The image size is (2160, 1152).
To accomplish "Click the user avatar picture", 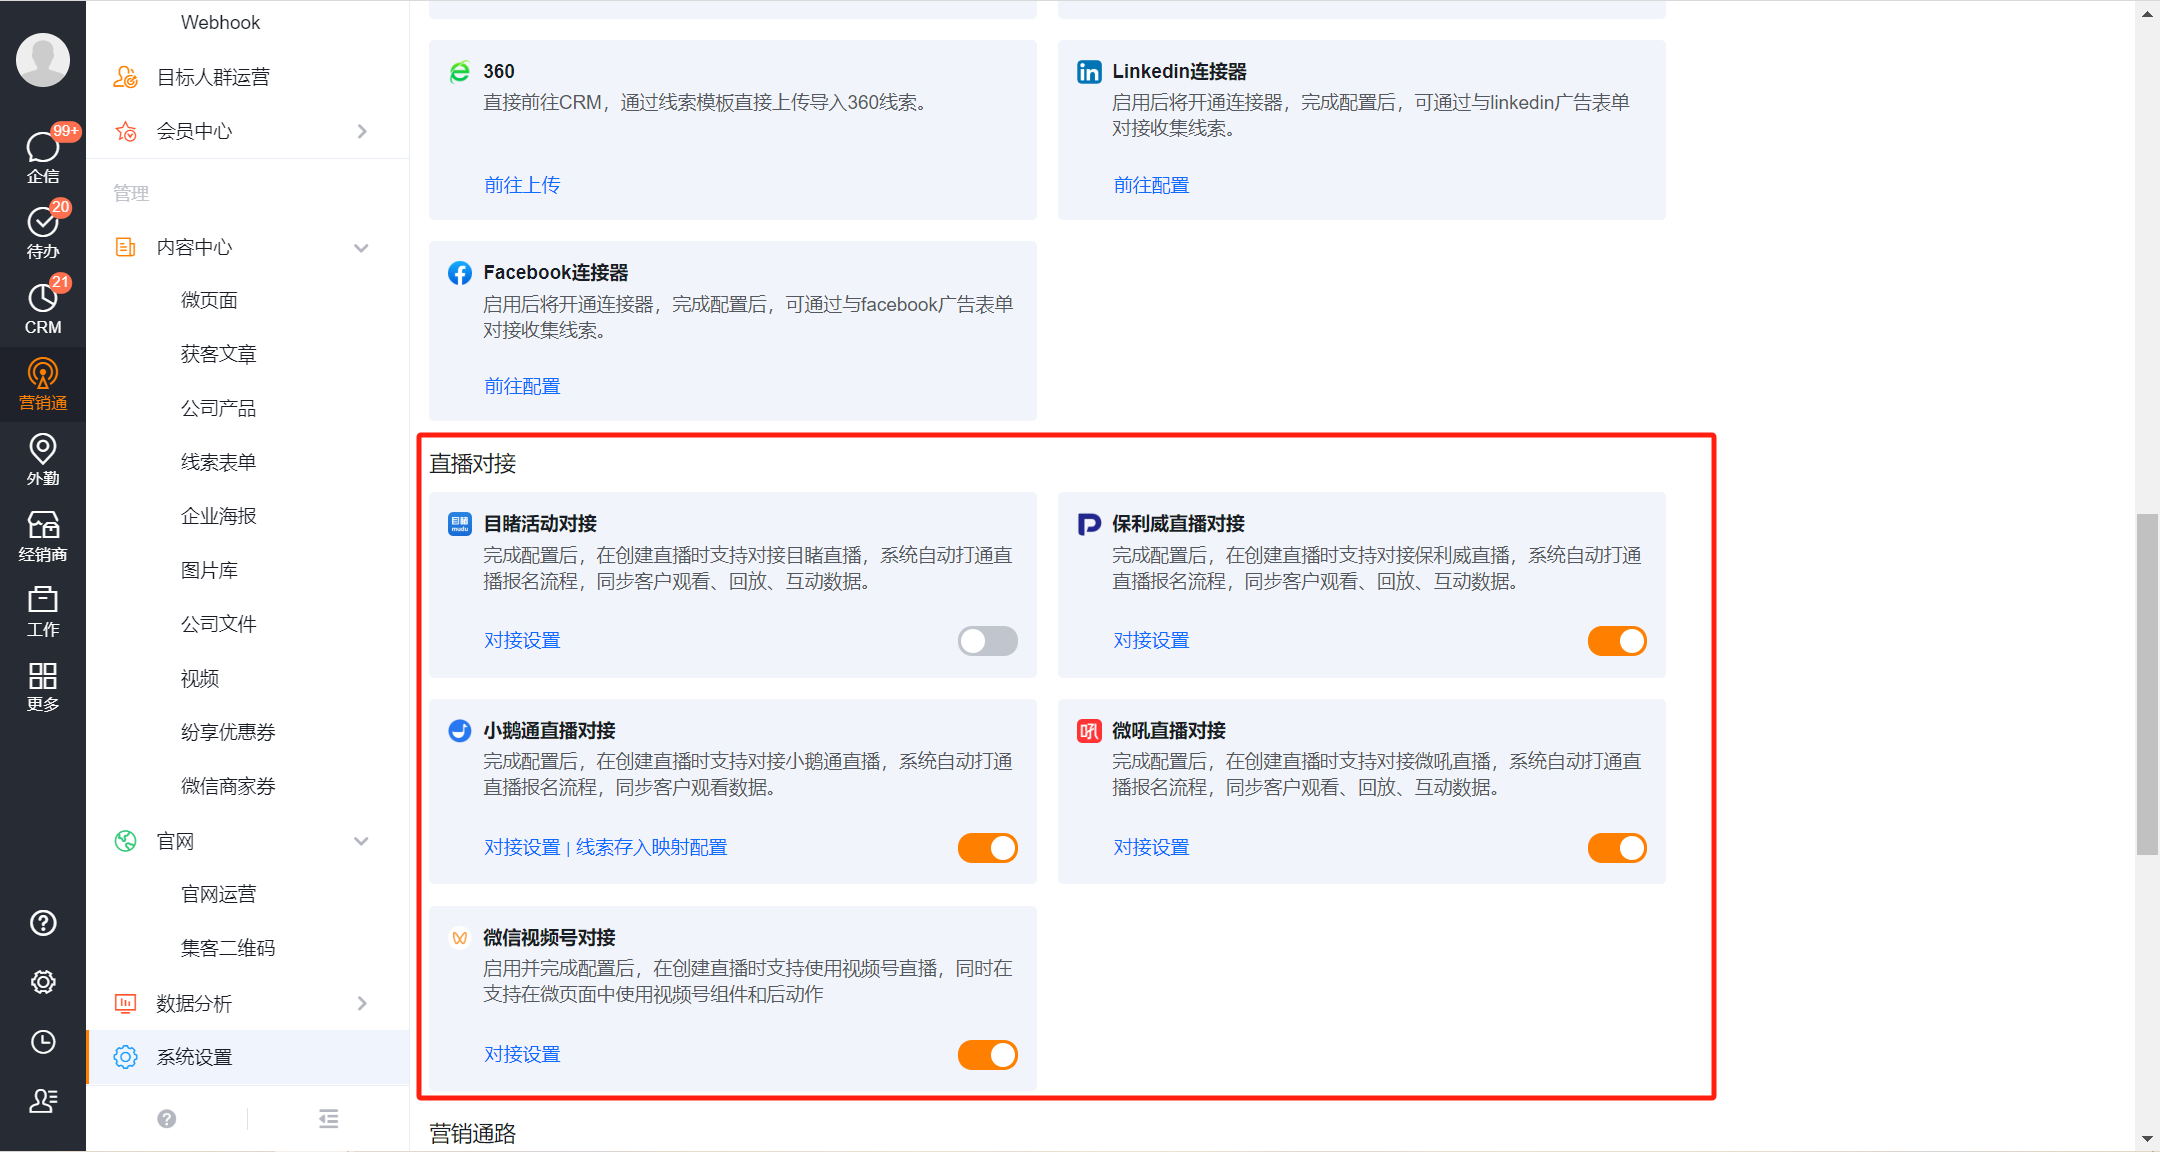I will pos(43,59).
